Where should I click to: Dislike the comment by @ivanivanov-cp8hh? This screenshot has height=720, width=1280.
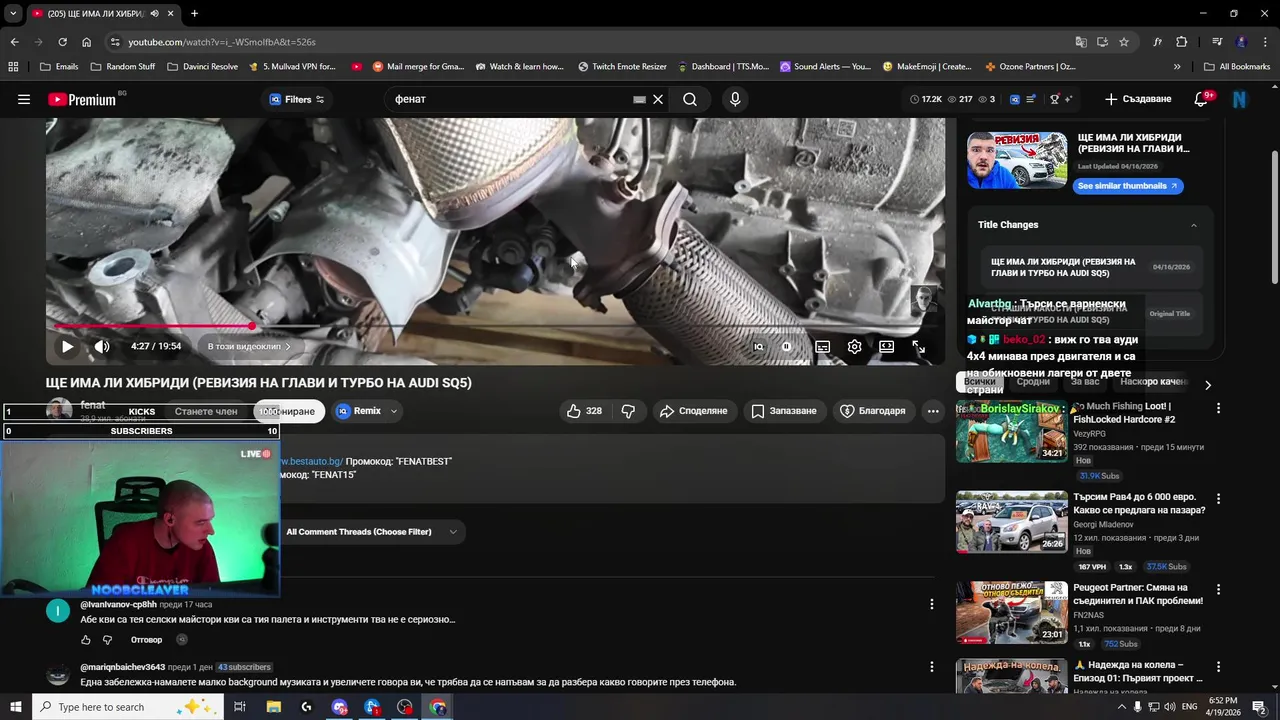(108, 640)
